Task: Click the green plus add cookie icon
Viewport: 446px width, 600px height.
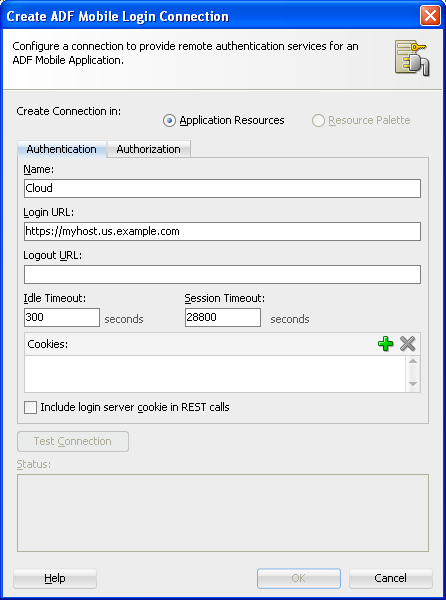Action: click(x=385, y=344)
